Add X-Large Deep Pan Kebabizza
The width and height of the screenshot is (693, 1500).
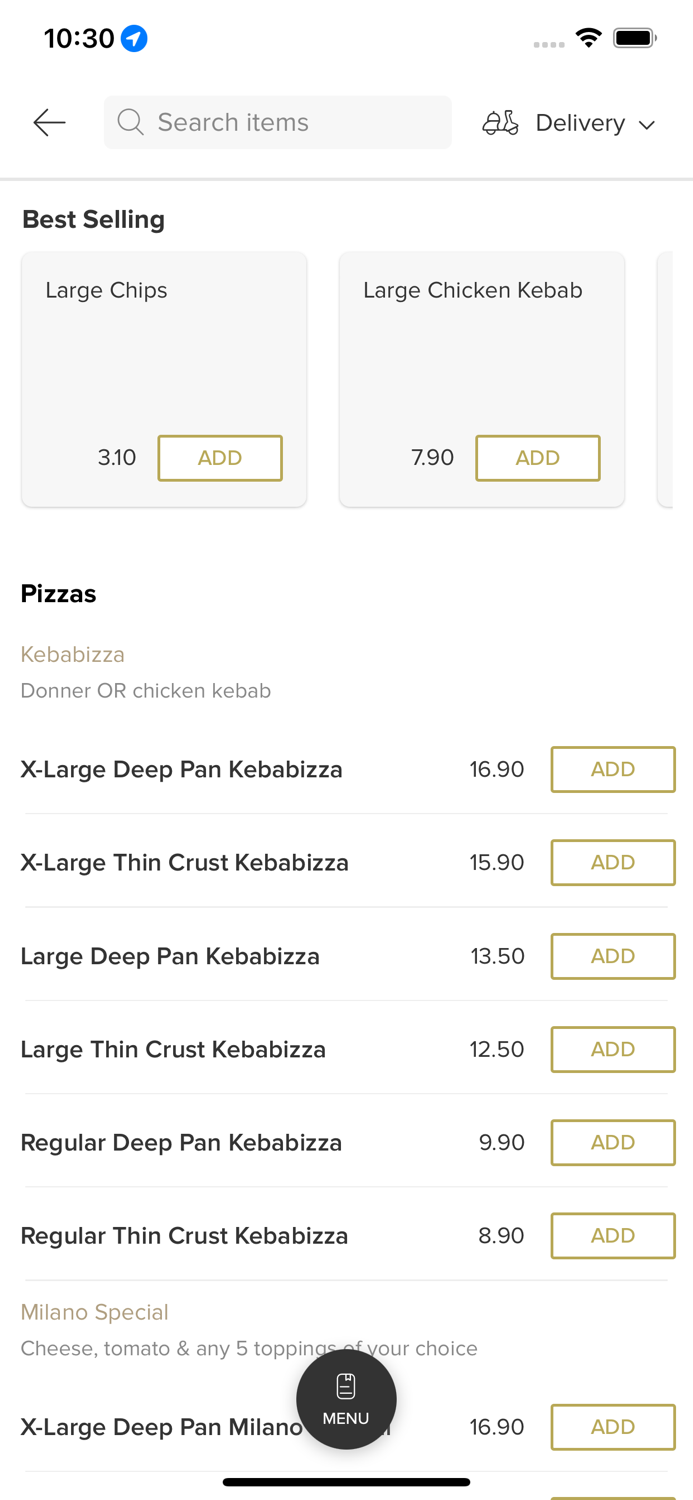613,769
